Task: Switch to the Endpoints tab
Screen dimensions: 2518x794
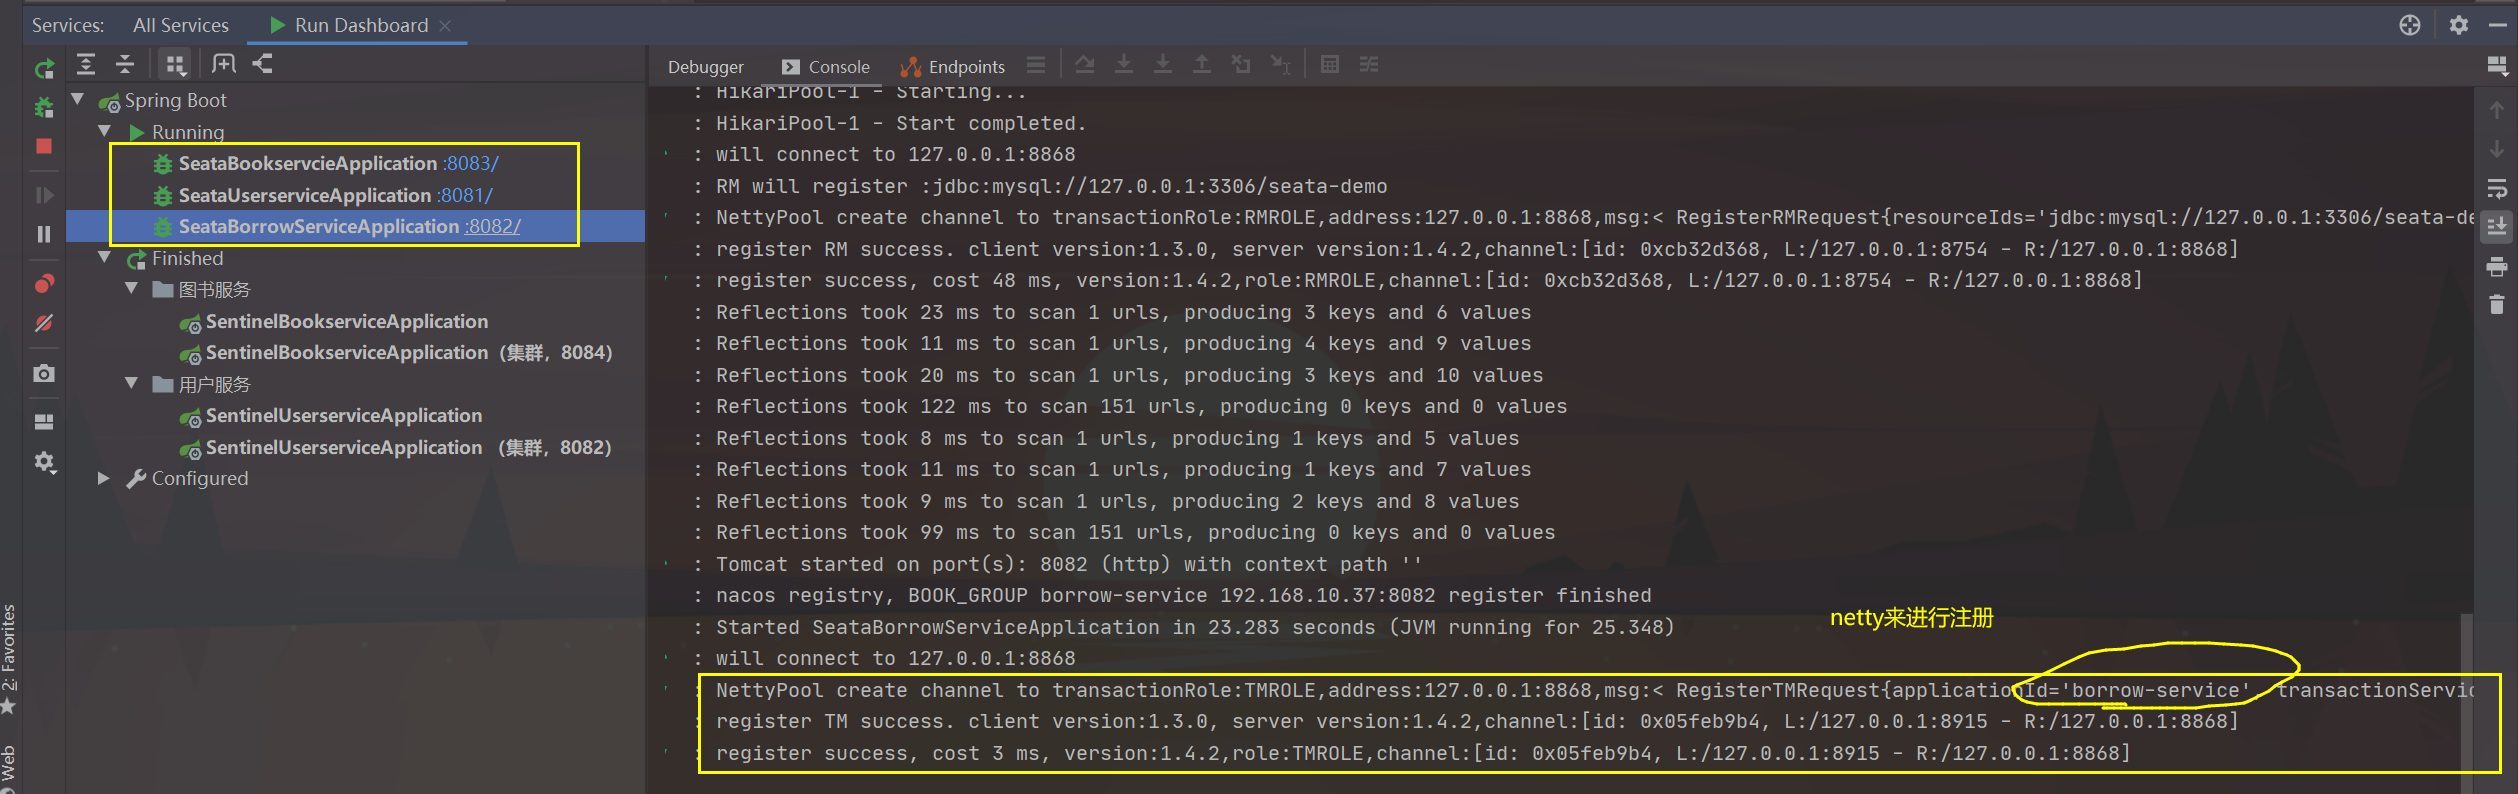Action: [x=953, y=67]
